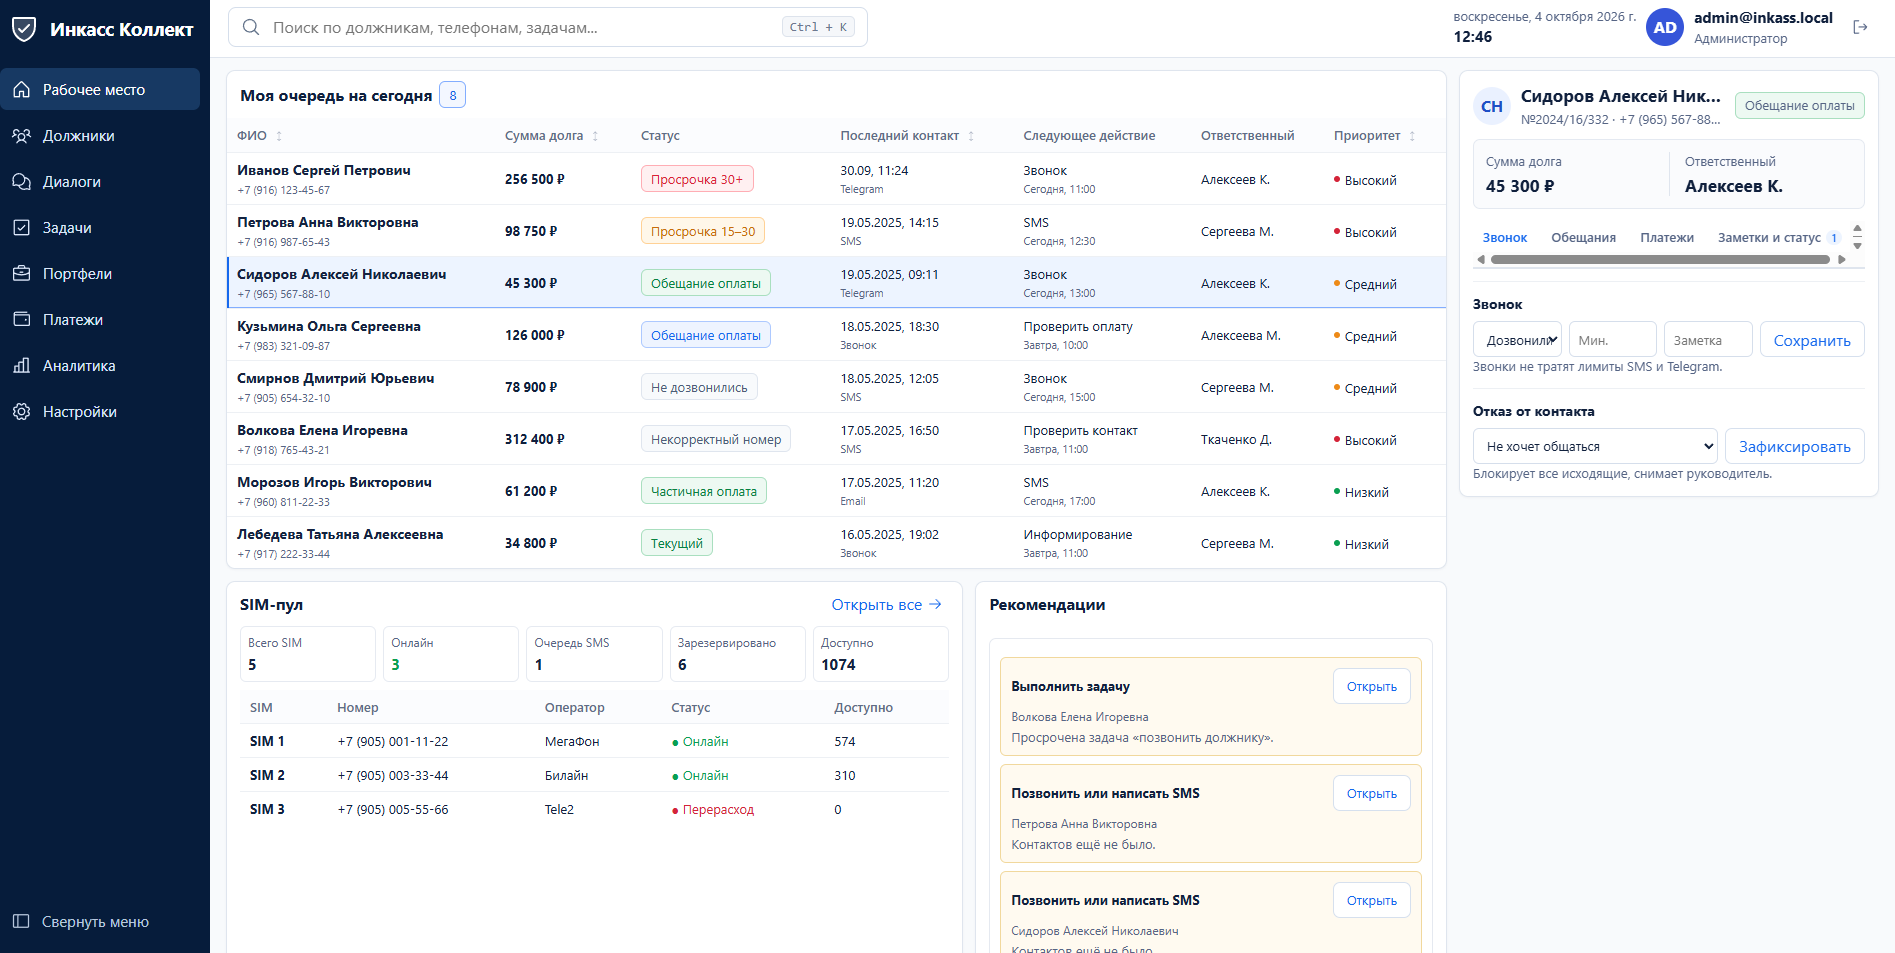The image size is (1895, 953).
Task: Click the up arrow beside Заметки и статус
Action: (1857, 229)
